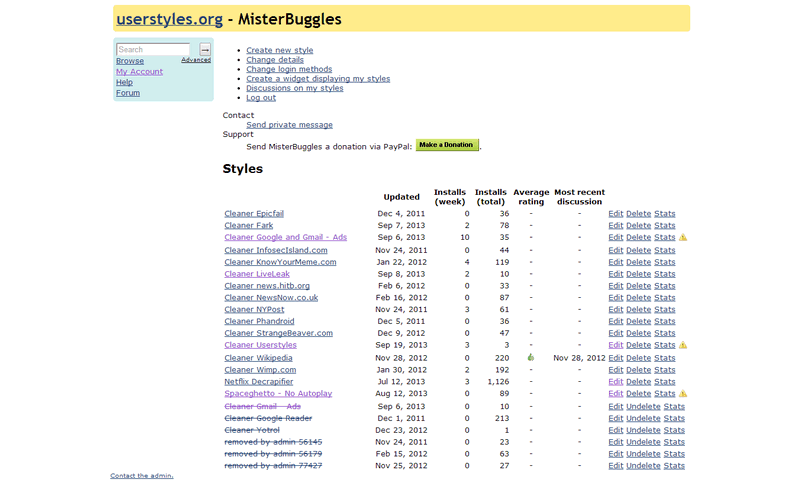Undelete Cleaner Gmail - Ads style
The height and width of the screenshot is (485, 800).
[x=643, y=406]
